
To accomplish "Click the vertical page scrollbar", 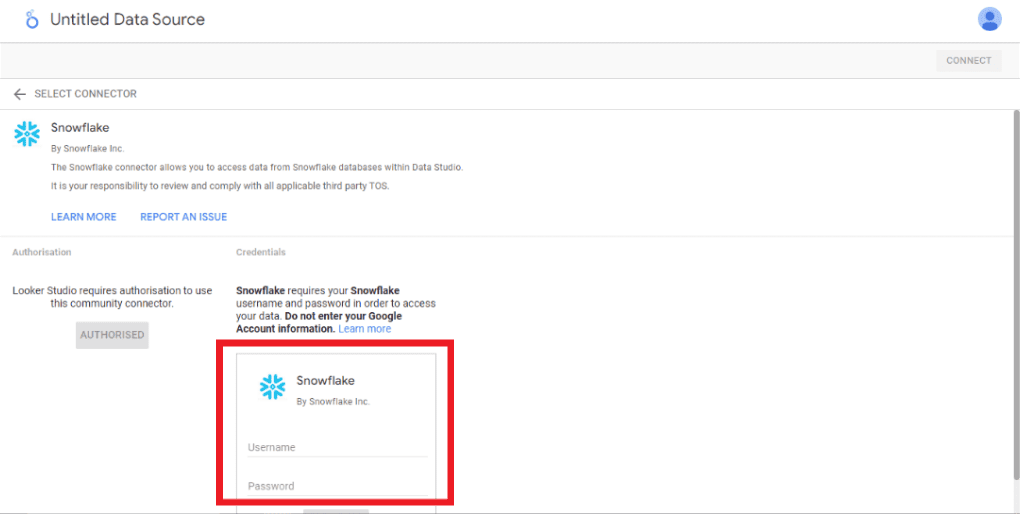I will pyautogui.click(x=1016, y=293).
